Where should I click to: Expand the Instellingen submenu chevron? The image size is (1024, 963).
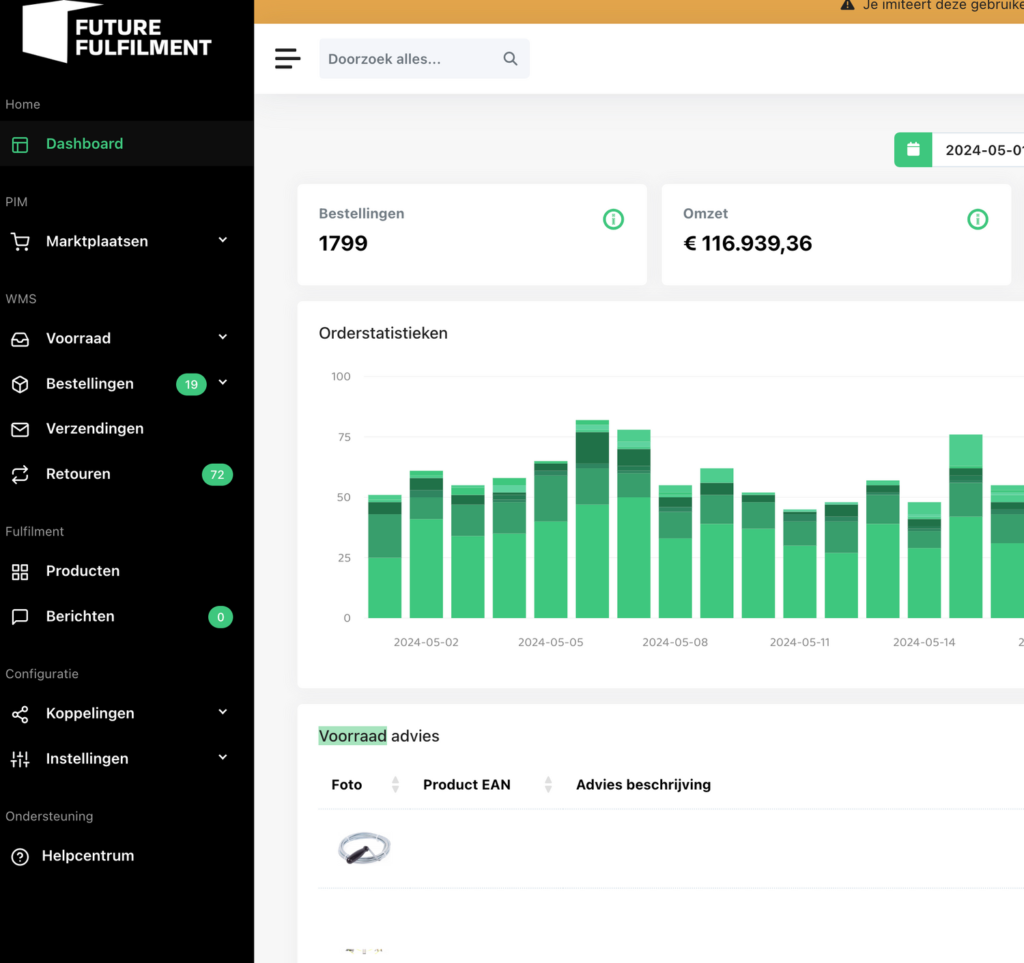pos(223,758)
